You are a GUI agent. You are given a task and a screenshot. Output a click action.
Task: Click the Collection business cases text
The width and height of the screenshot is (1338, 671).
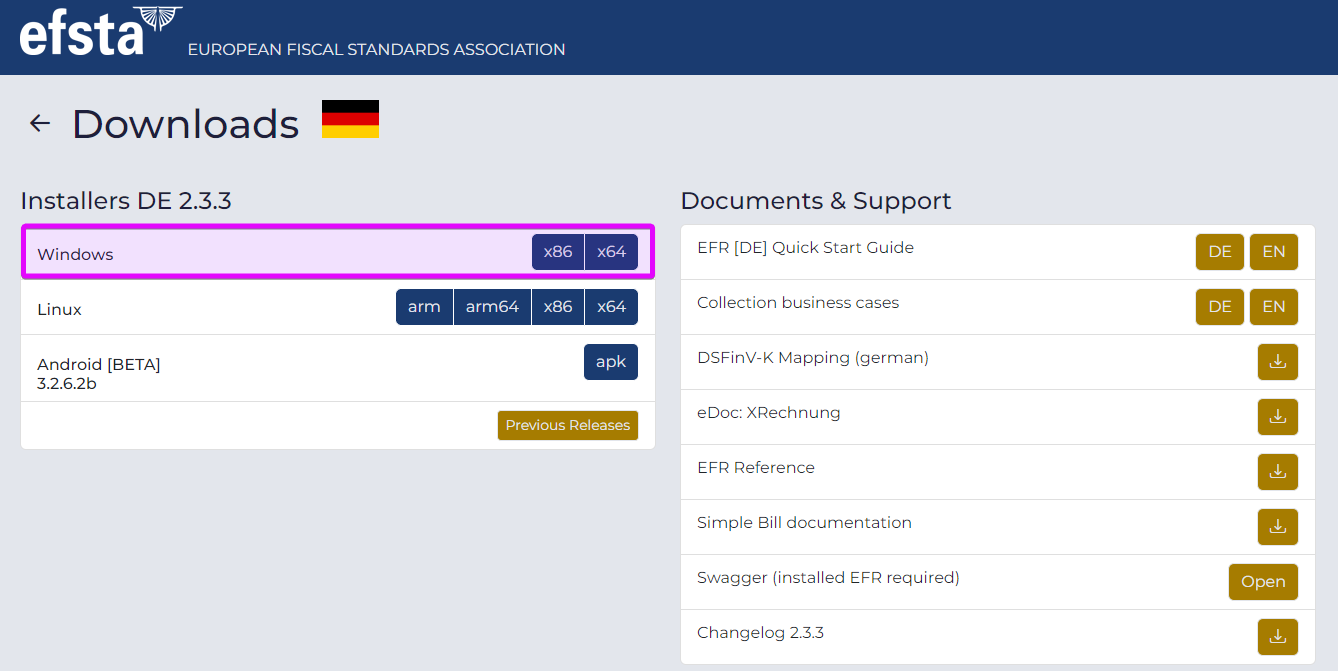(798, 302)
